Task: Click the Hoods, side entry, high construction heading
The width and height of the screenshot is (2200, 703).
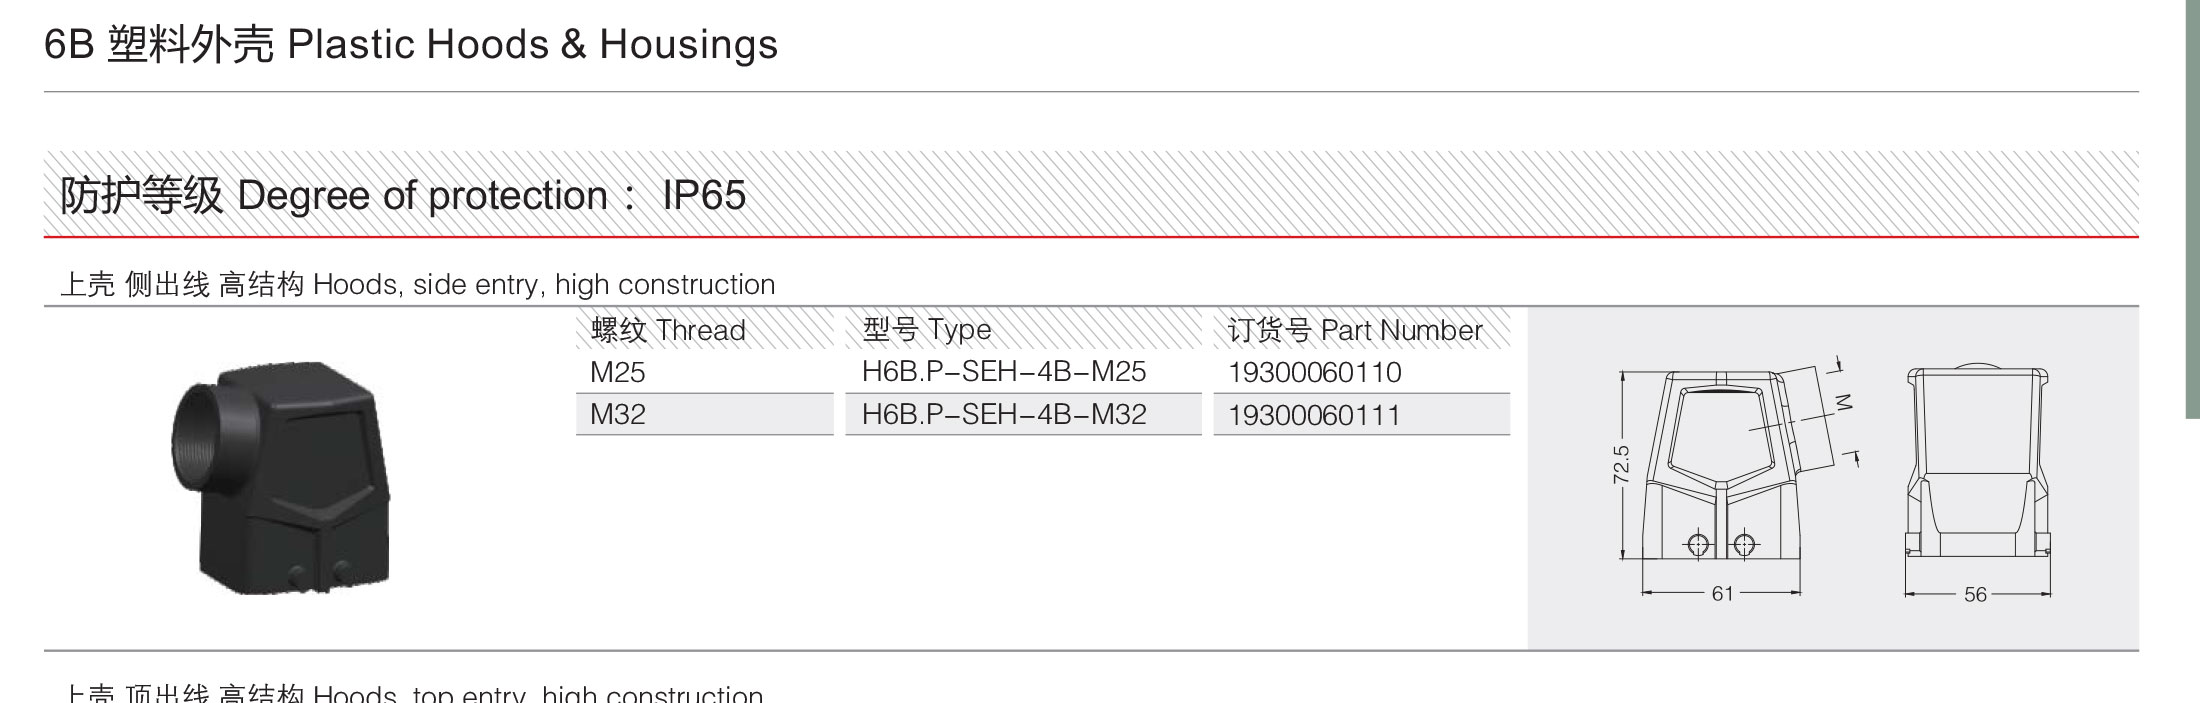Action: [x=418, y=285]
